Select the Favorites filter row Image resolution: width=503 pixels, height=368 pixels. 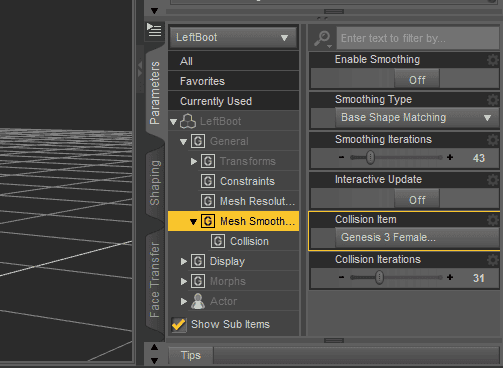tap(233, 81)
